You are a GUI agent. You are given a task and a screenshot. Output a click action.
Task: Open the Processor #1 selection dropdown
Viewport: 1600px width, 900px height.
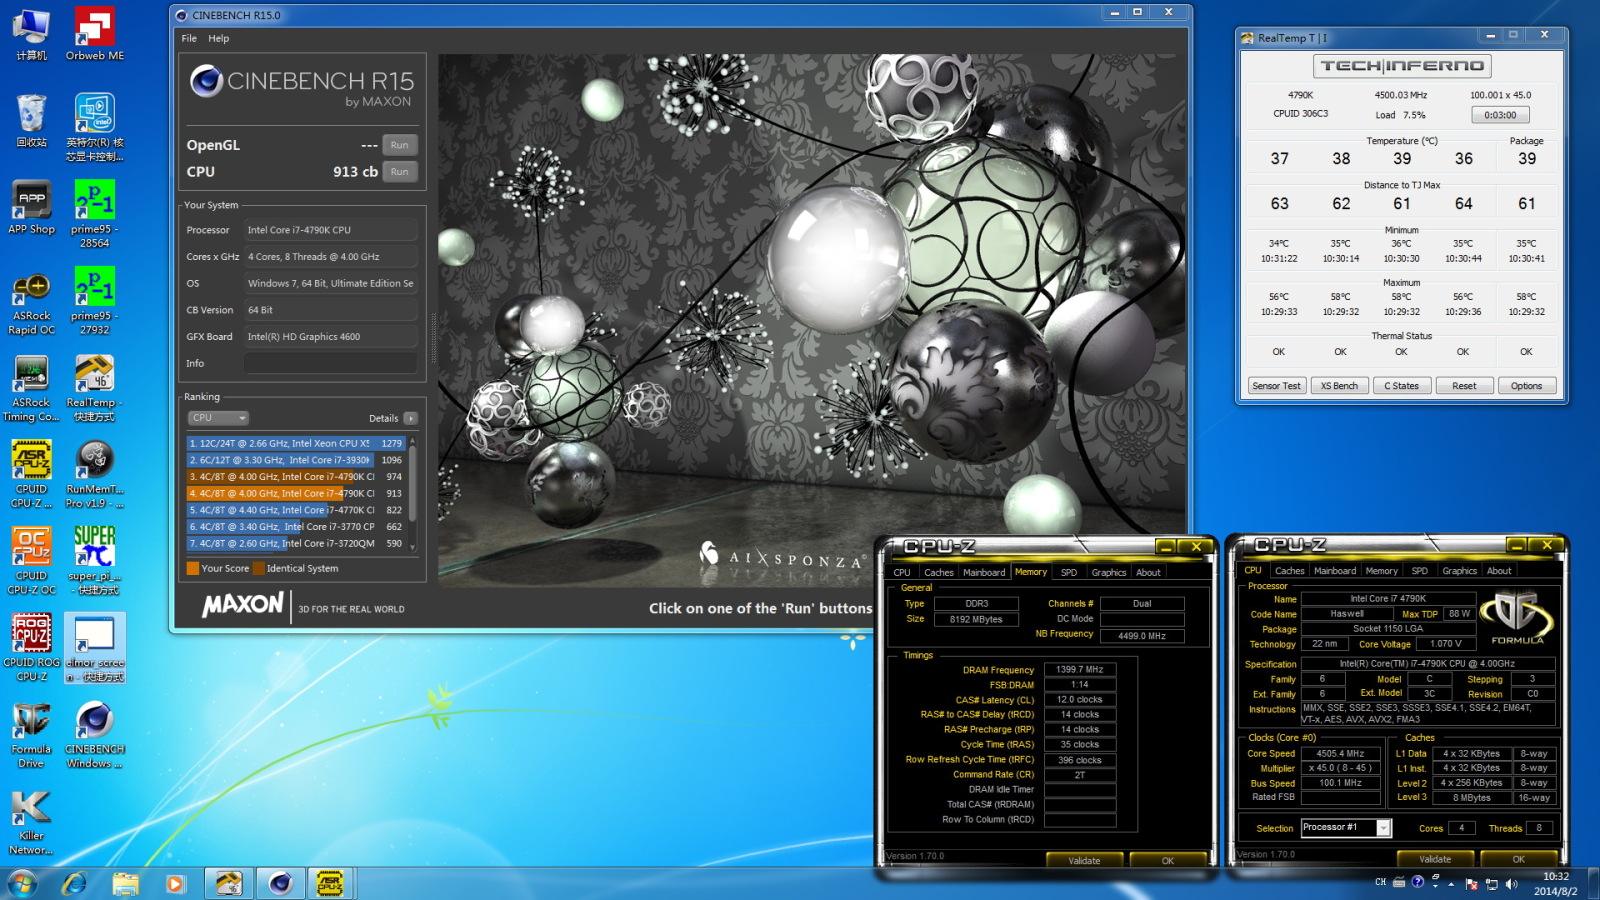(x=1383, y=828)
